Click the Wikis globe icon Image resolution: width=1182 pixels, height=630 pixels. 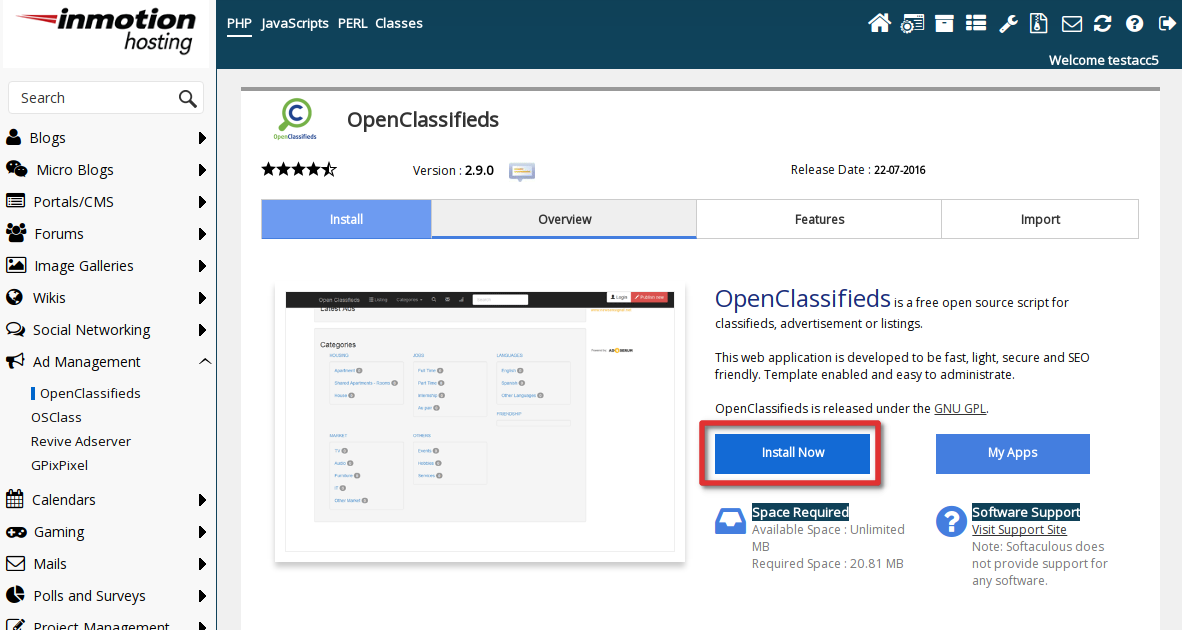[14, 297]
